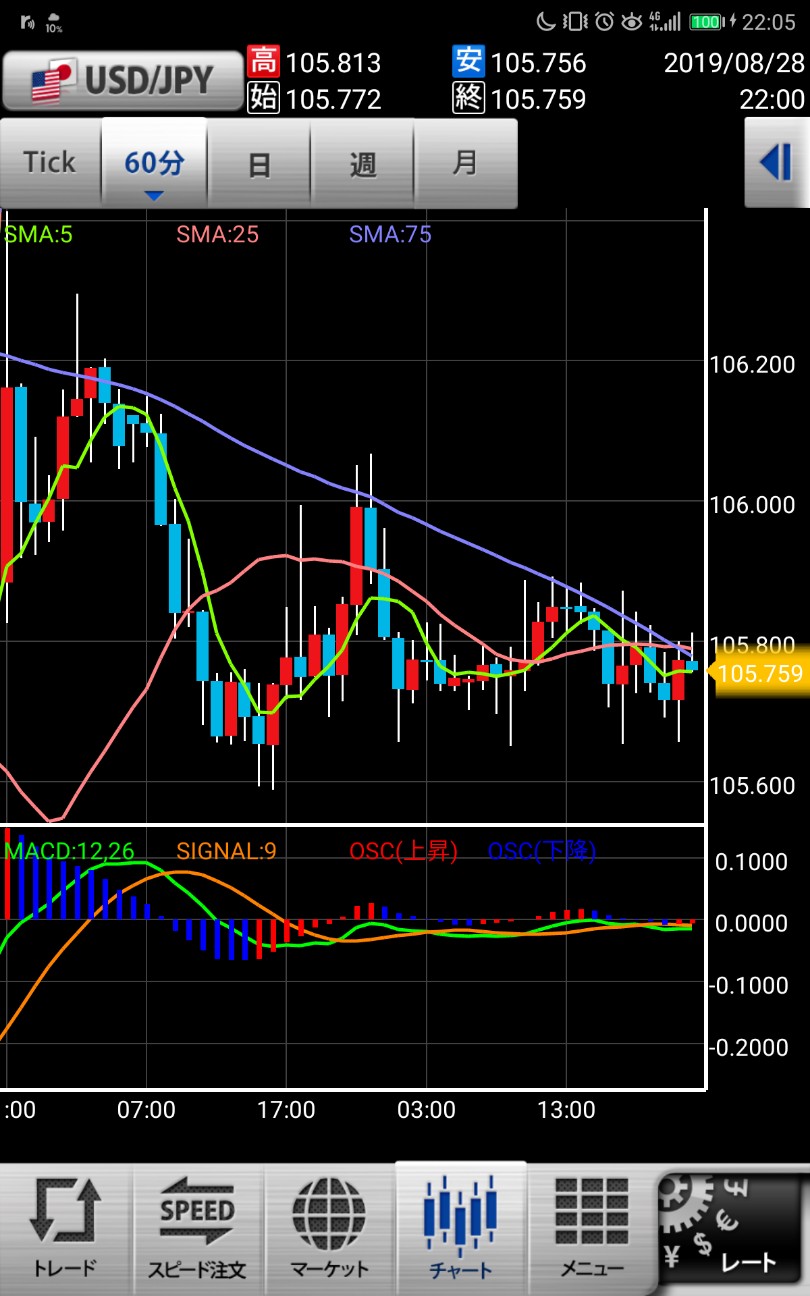Screen dimensions: 810x1296
Task: Tap the 106.200 price axis label
Action: (752, 365)
